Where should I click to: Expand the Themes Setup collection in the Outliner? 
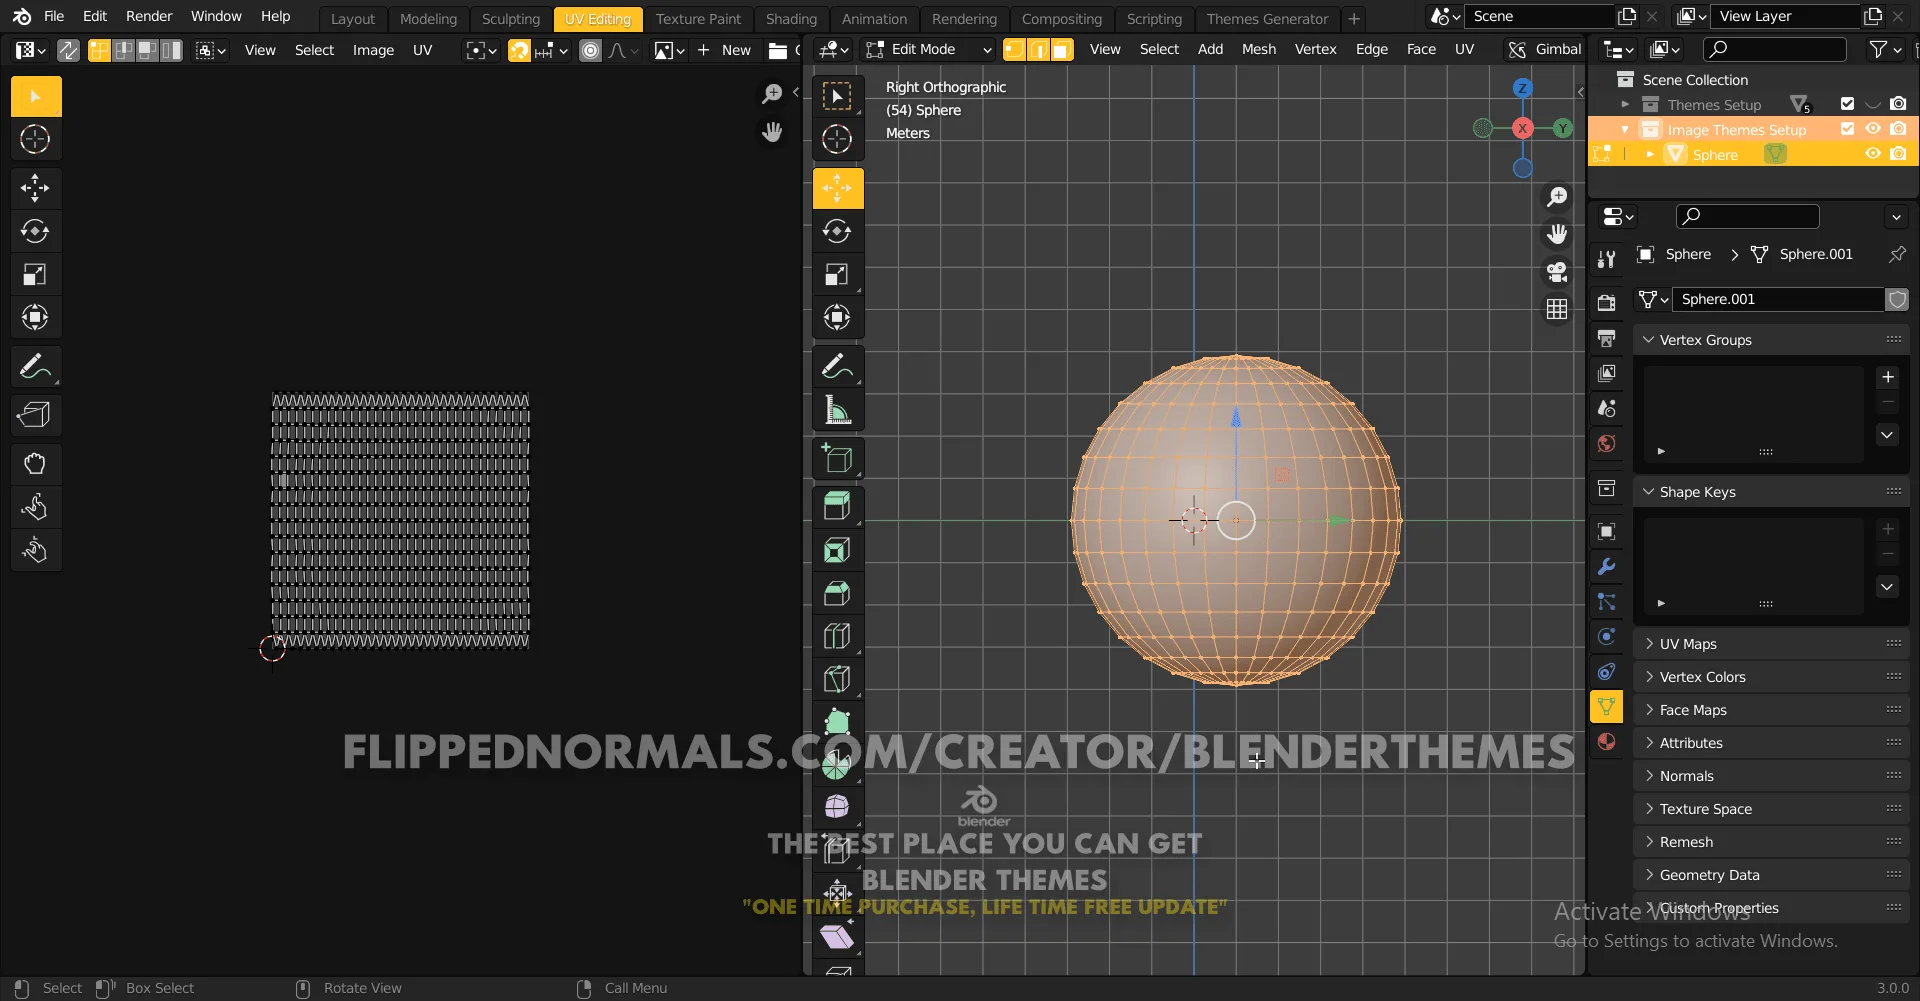point(1624,104)
